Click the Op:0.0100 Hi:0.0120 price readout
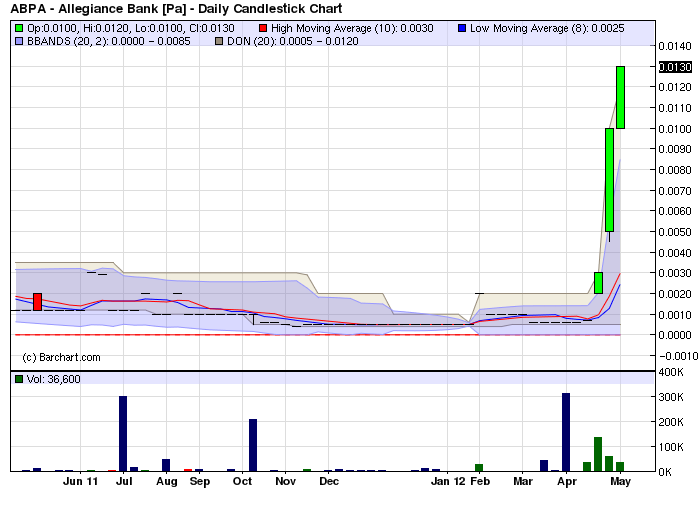 point(131,28)
